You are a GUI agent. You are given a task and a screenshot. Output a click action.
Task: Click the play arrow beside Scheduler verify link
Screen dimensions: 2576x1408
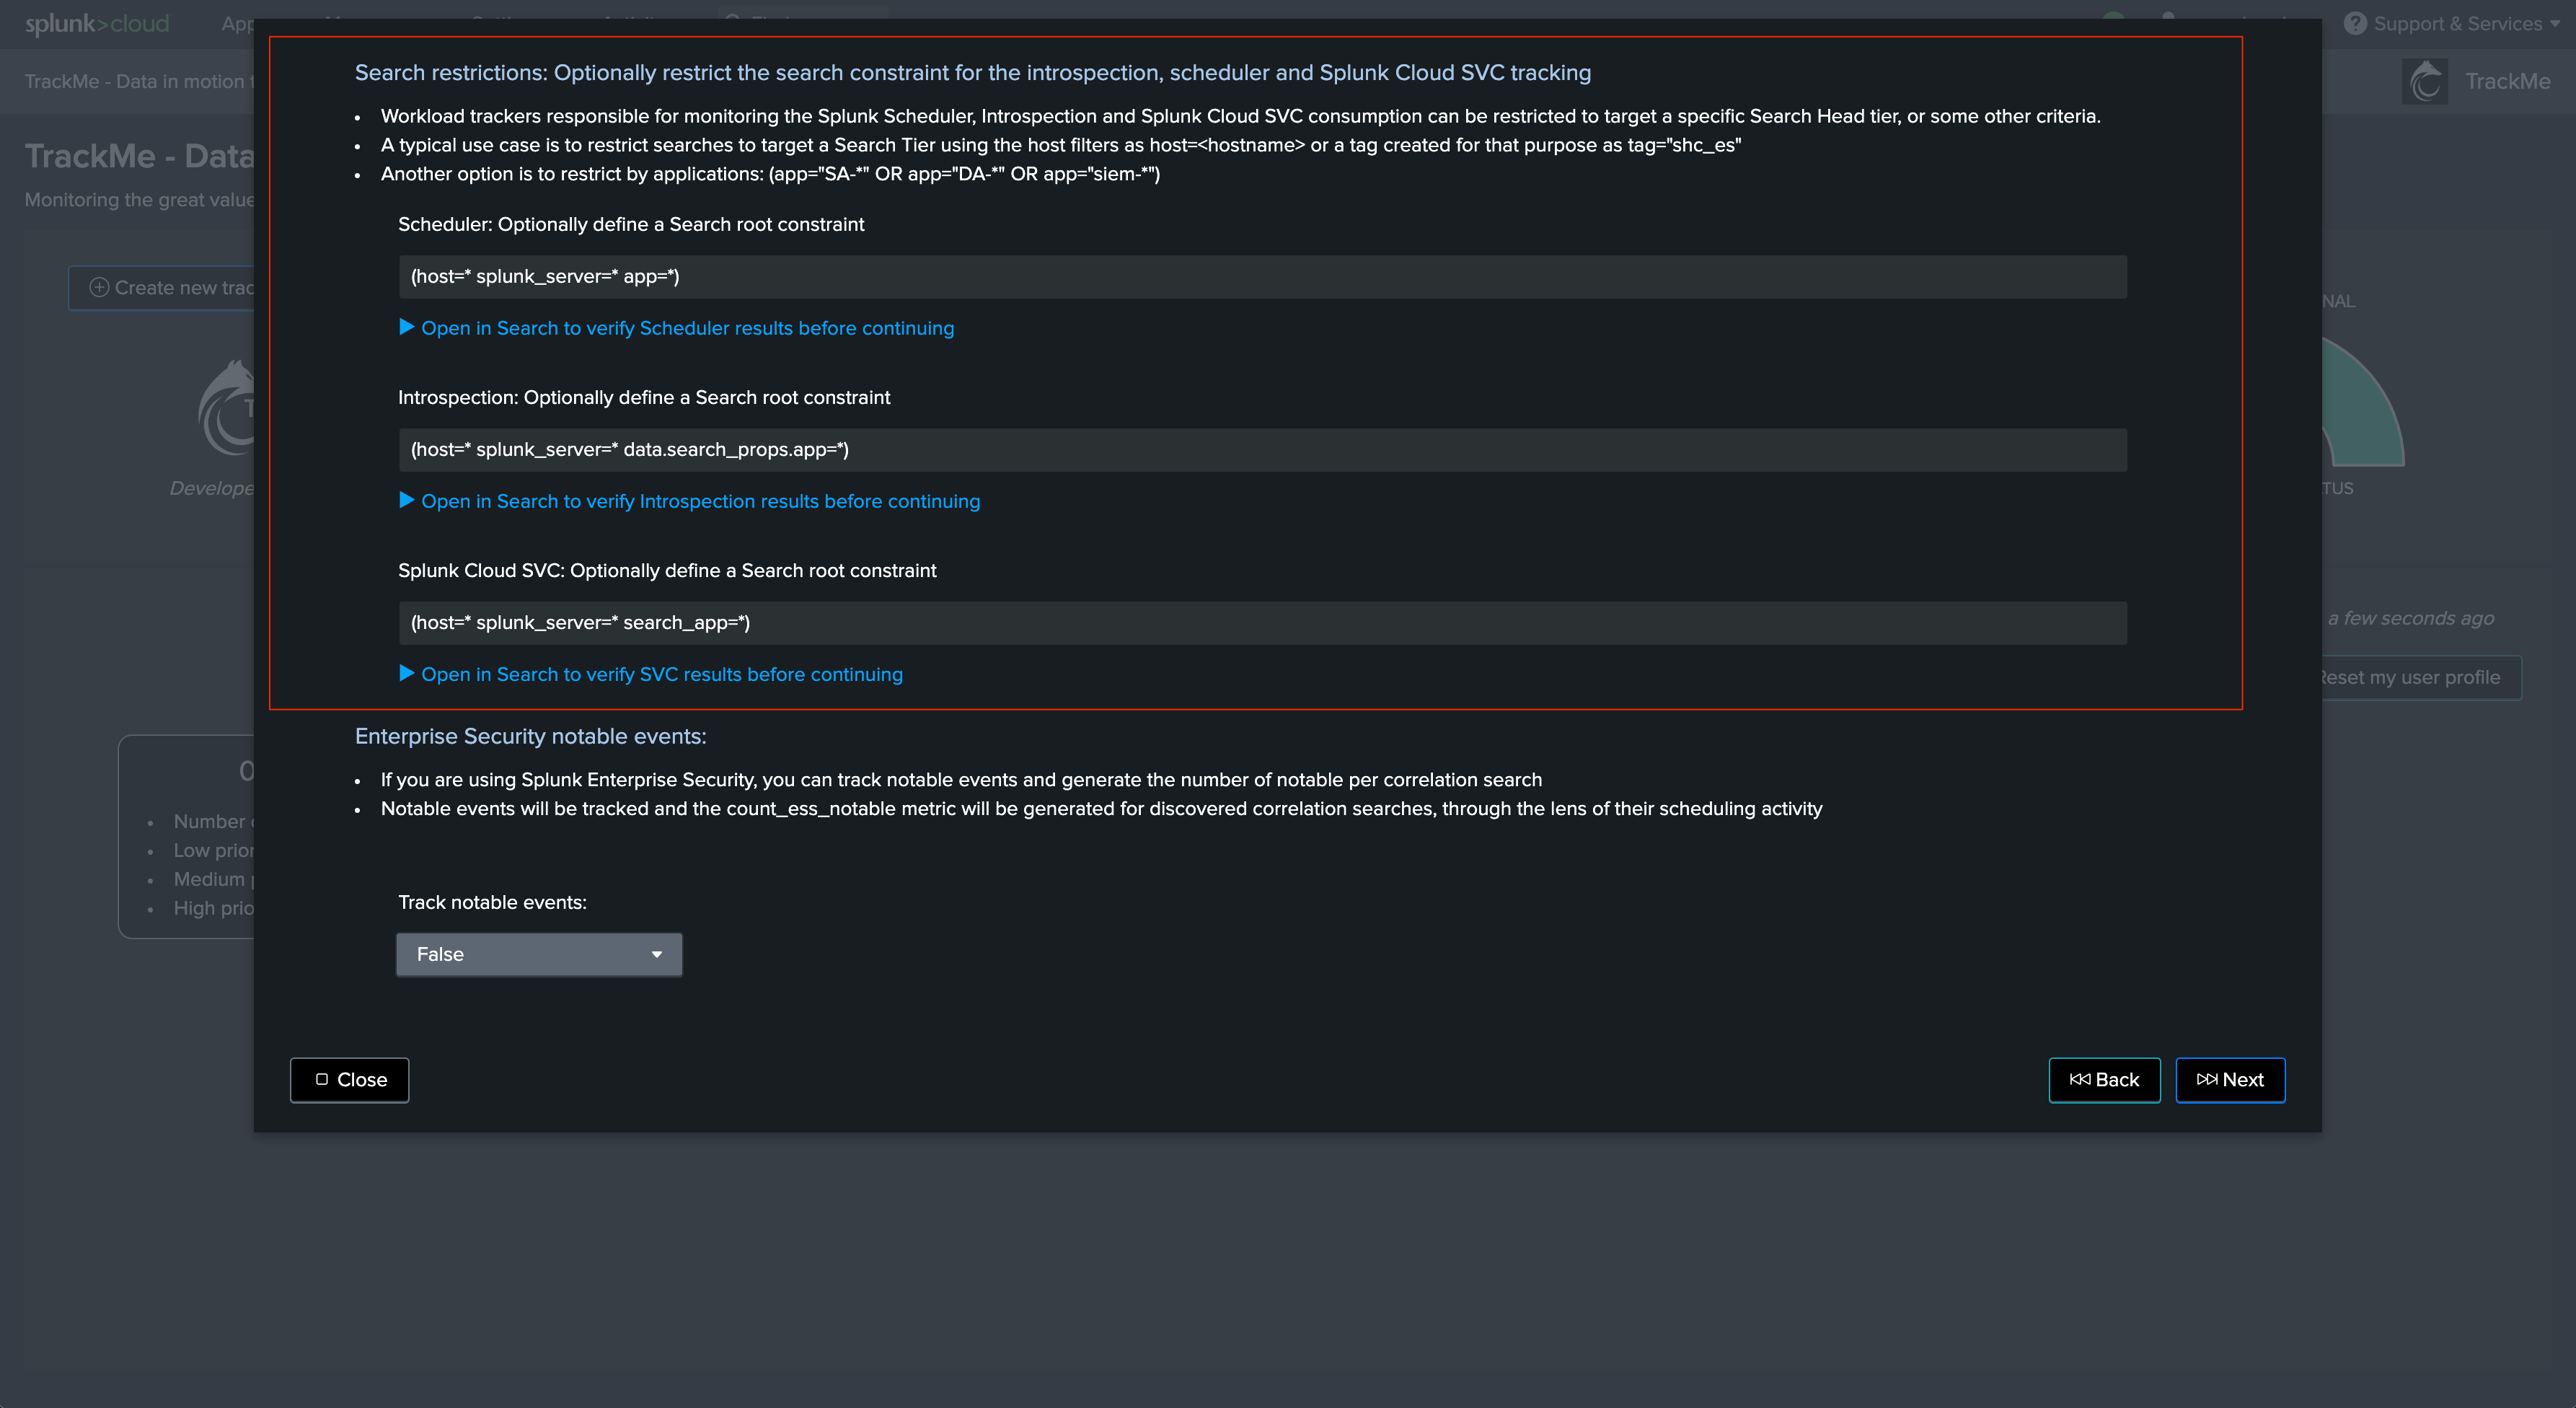[407, 327]
